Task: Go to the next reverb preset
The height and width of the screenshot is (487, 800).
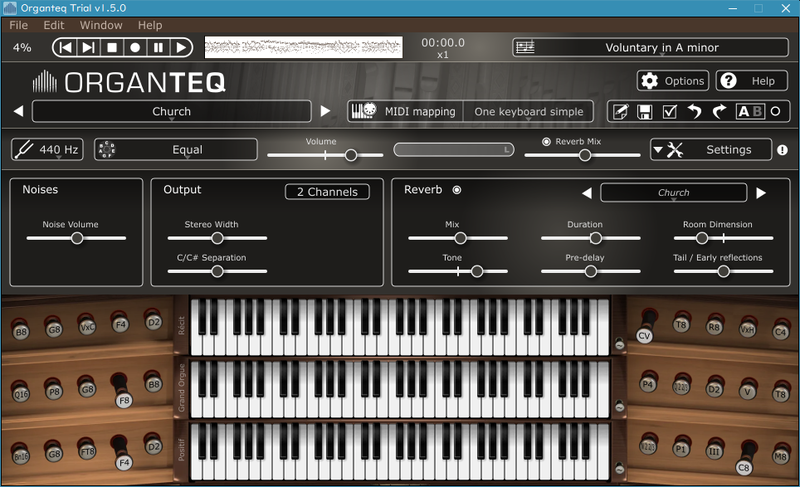Action: [x=761, y=193]
